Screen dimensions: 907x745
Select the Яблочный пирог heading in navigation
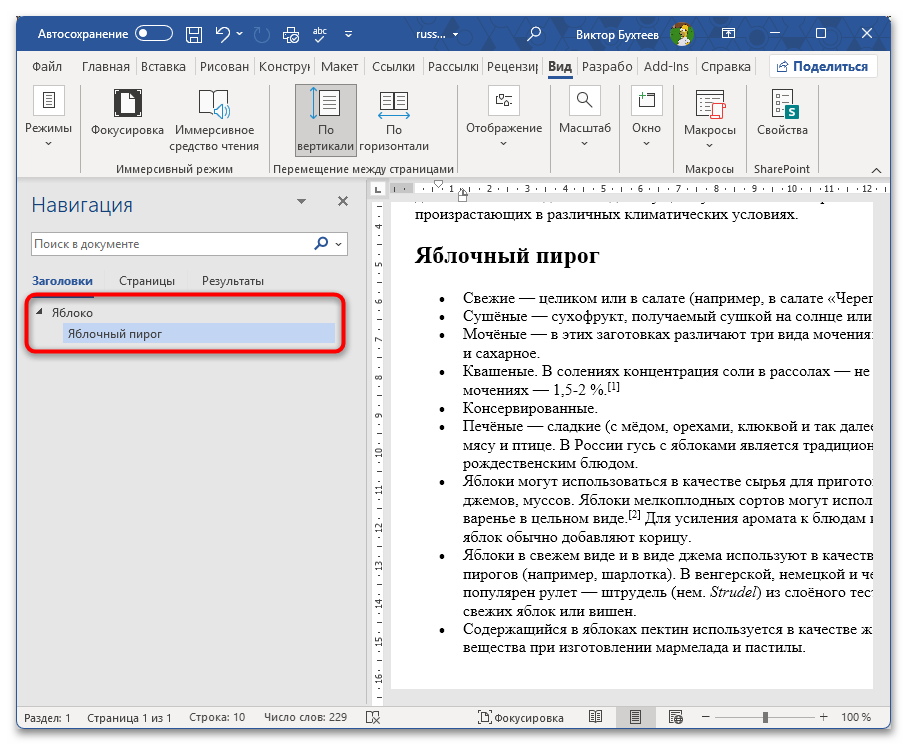coord(198,334)
